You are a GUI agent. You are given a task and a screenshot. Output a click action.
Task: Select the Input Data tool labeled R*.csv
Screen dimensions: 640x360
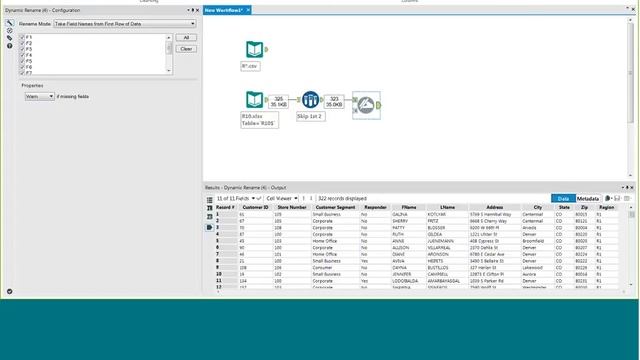pyautogui.click(x=254, y=49)
